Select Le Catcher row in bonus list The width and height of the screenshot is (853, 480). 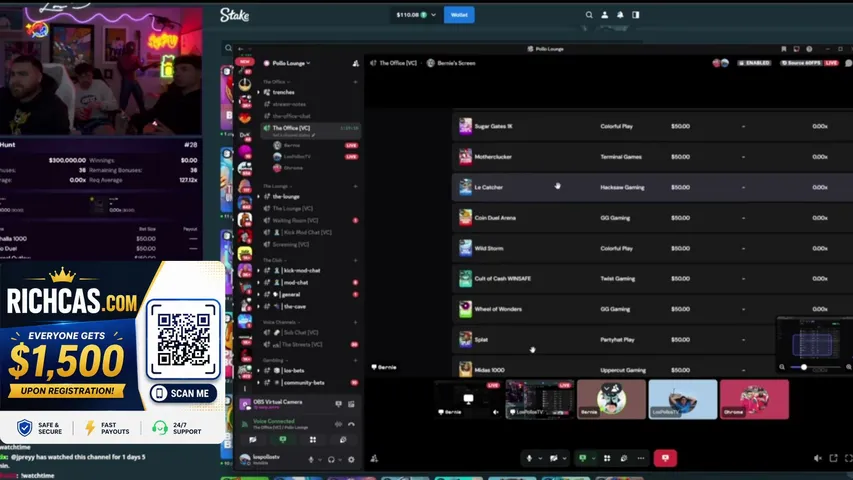(652, 187)
